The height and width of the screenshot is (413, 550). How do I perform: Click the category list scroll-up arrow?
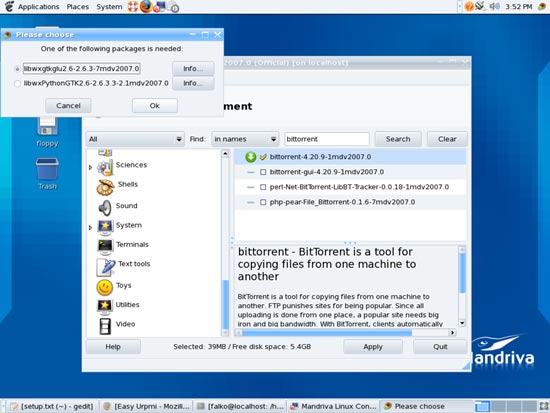click(226, 153)
